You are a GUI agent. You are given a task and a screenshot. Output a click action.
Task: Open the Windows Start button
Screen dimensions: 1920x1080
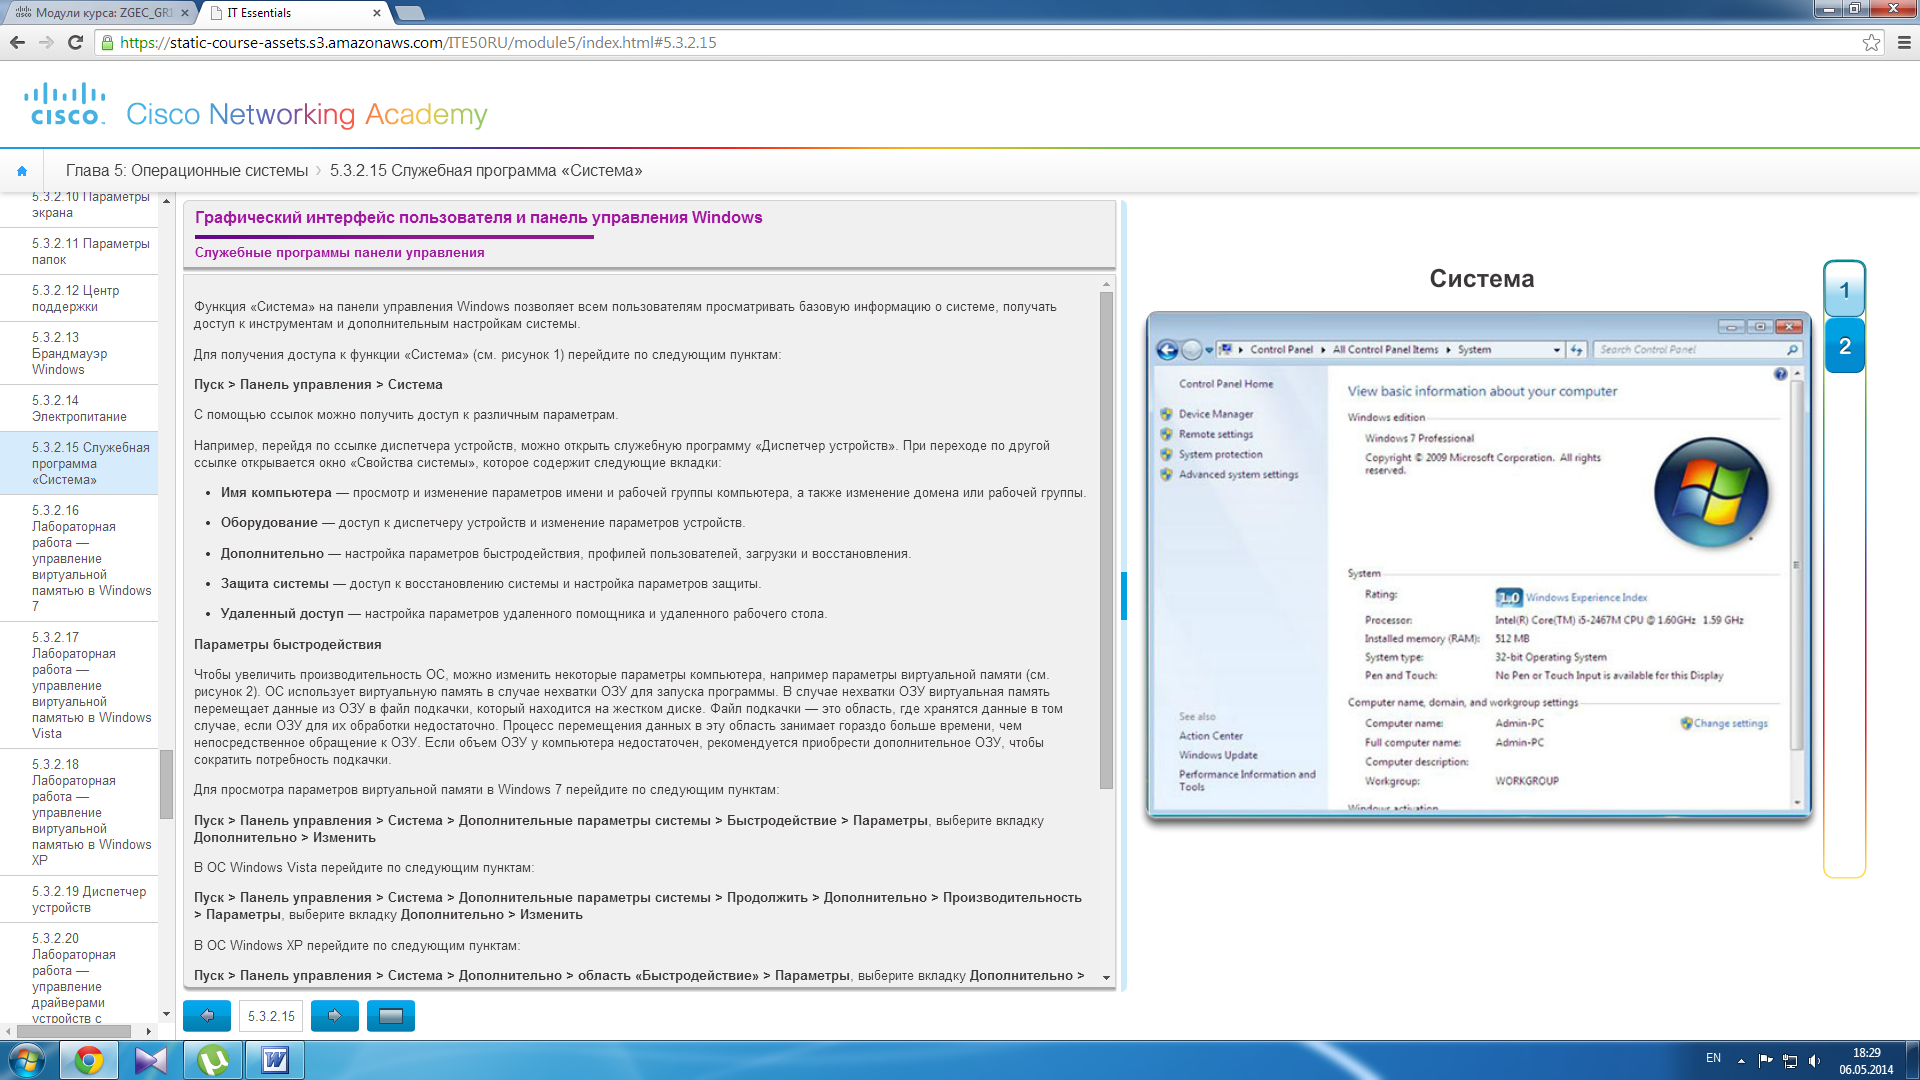click(26, 1060)
